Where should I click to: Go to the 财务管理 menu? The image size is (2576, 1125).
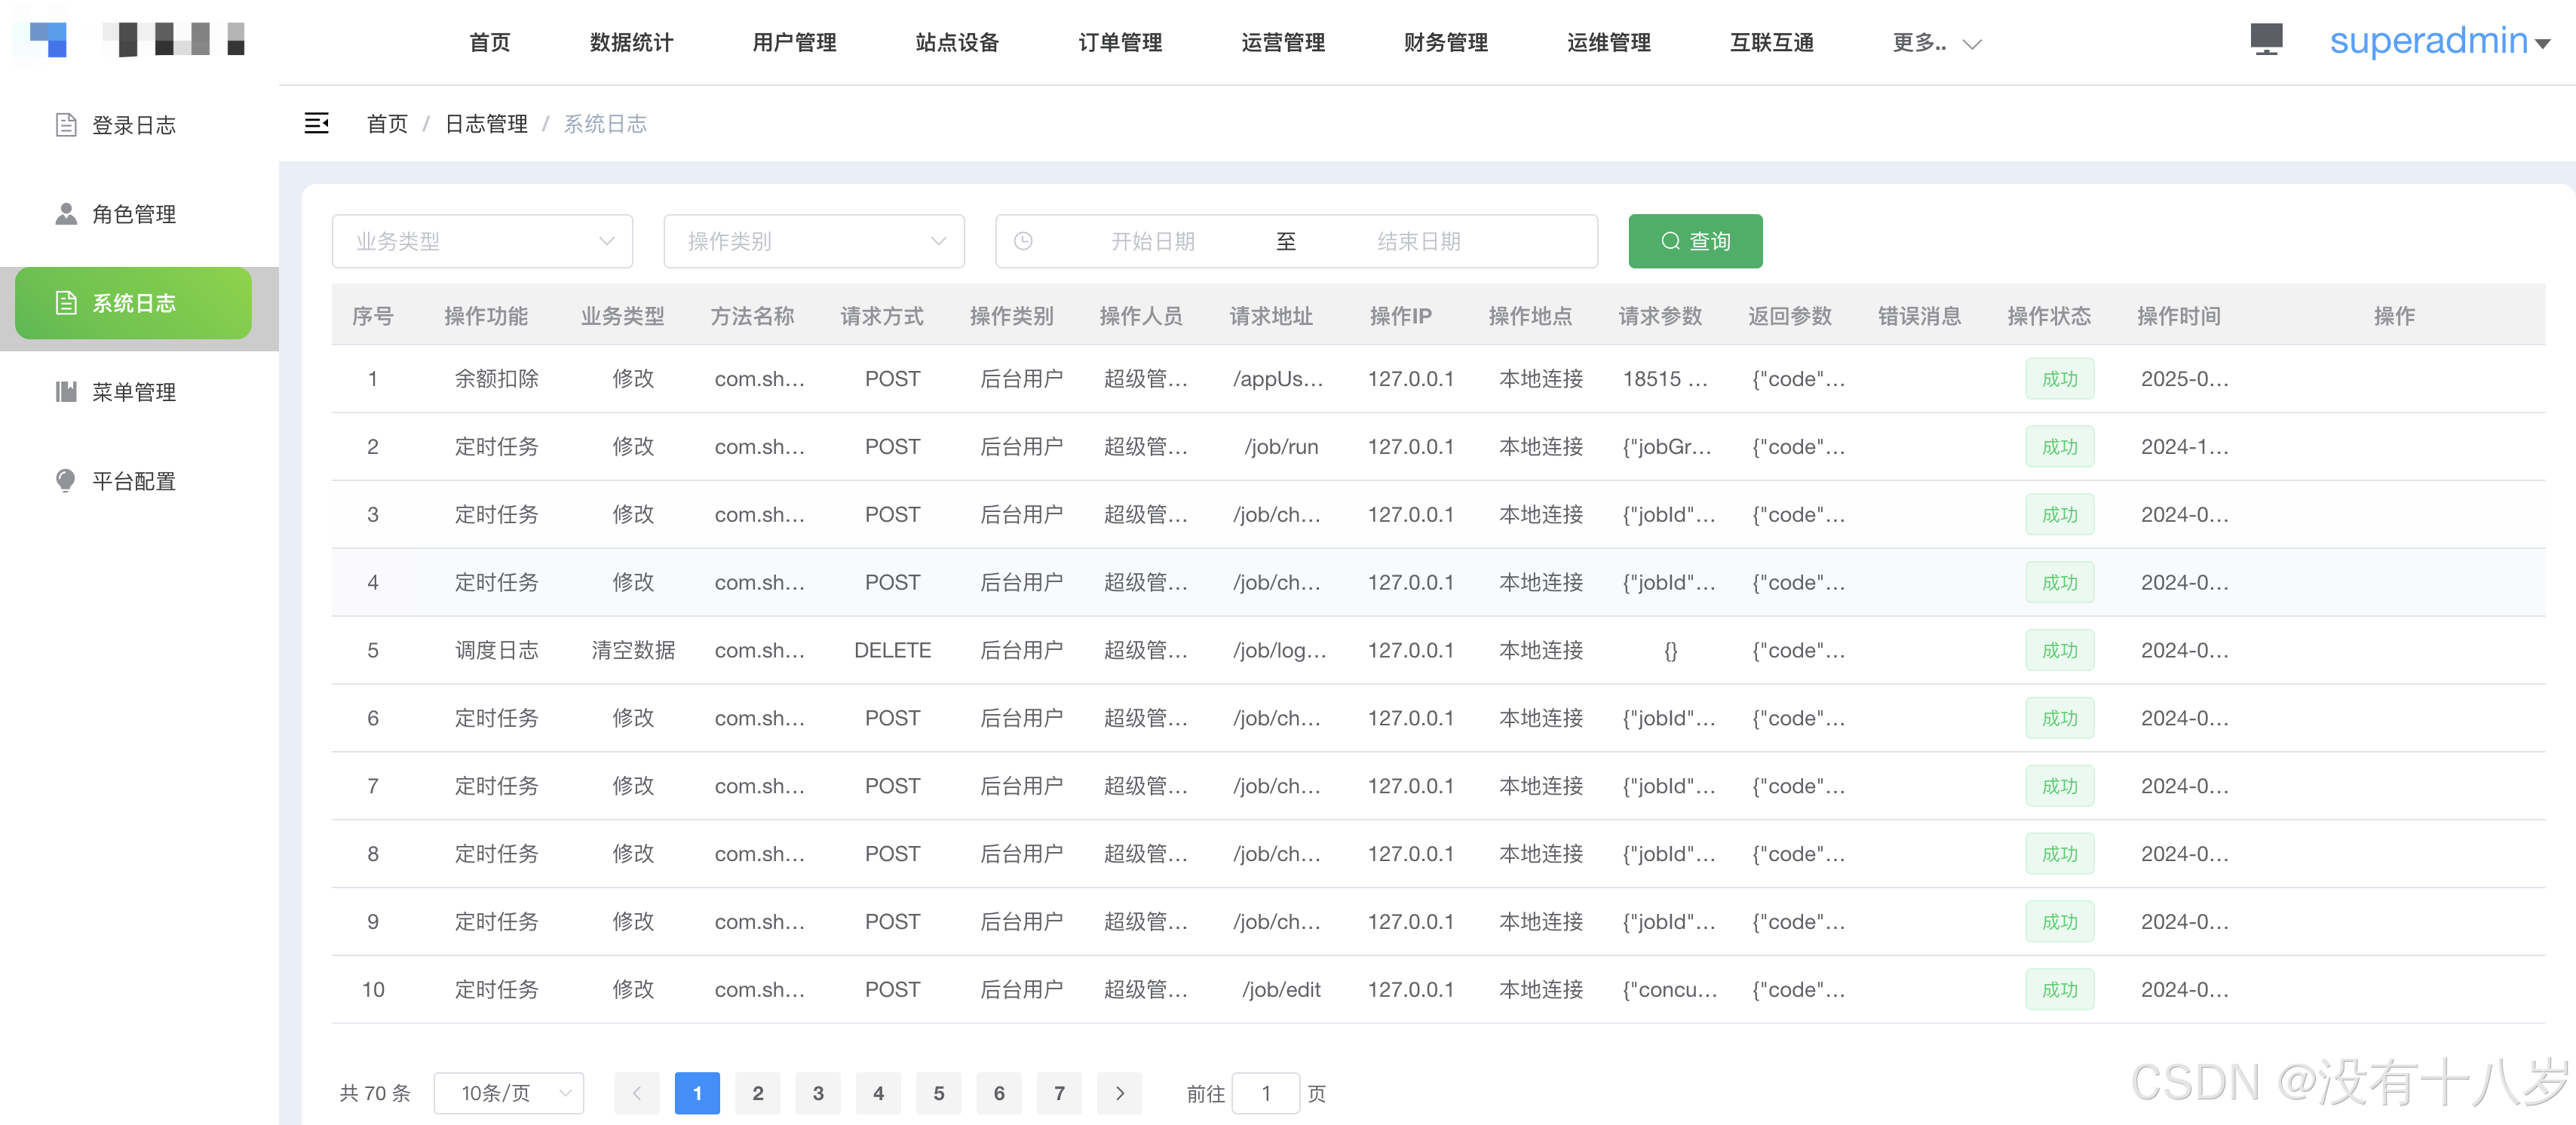click(1445, 43)
